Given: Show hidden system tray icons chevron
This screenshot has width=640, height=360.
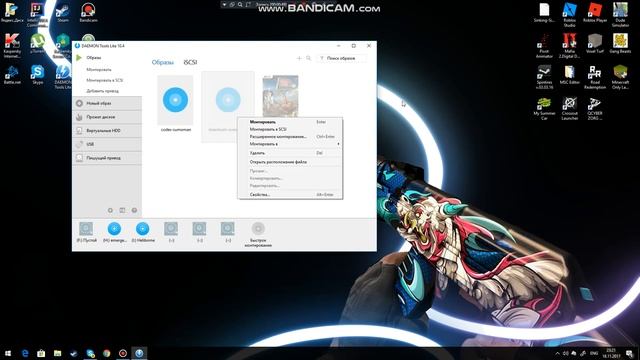Looking at the screenshot, I should 558,353.
